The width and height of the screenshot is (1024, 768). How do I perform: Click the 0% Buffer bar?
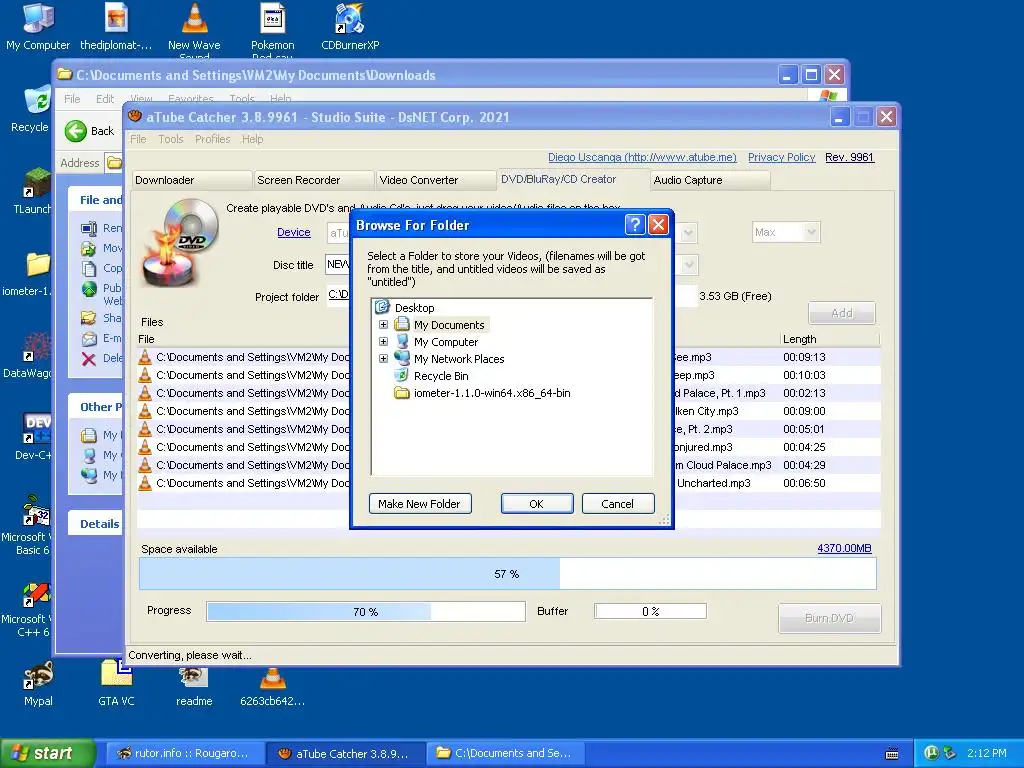tap(650, 611)
